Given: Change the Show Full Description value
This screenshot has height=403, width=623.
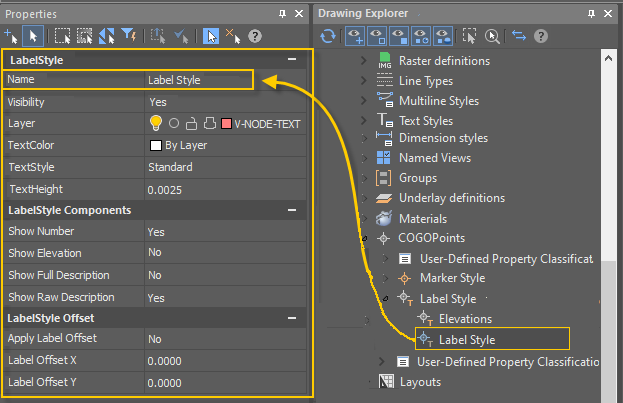Looking at the screenshot, I should click(225, 275).
